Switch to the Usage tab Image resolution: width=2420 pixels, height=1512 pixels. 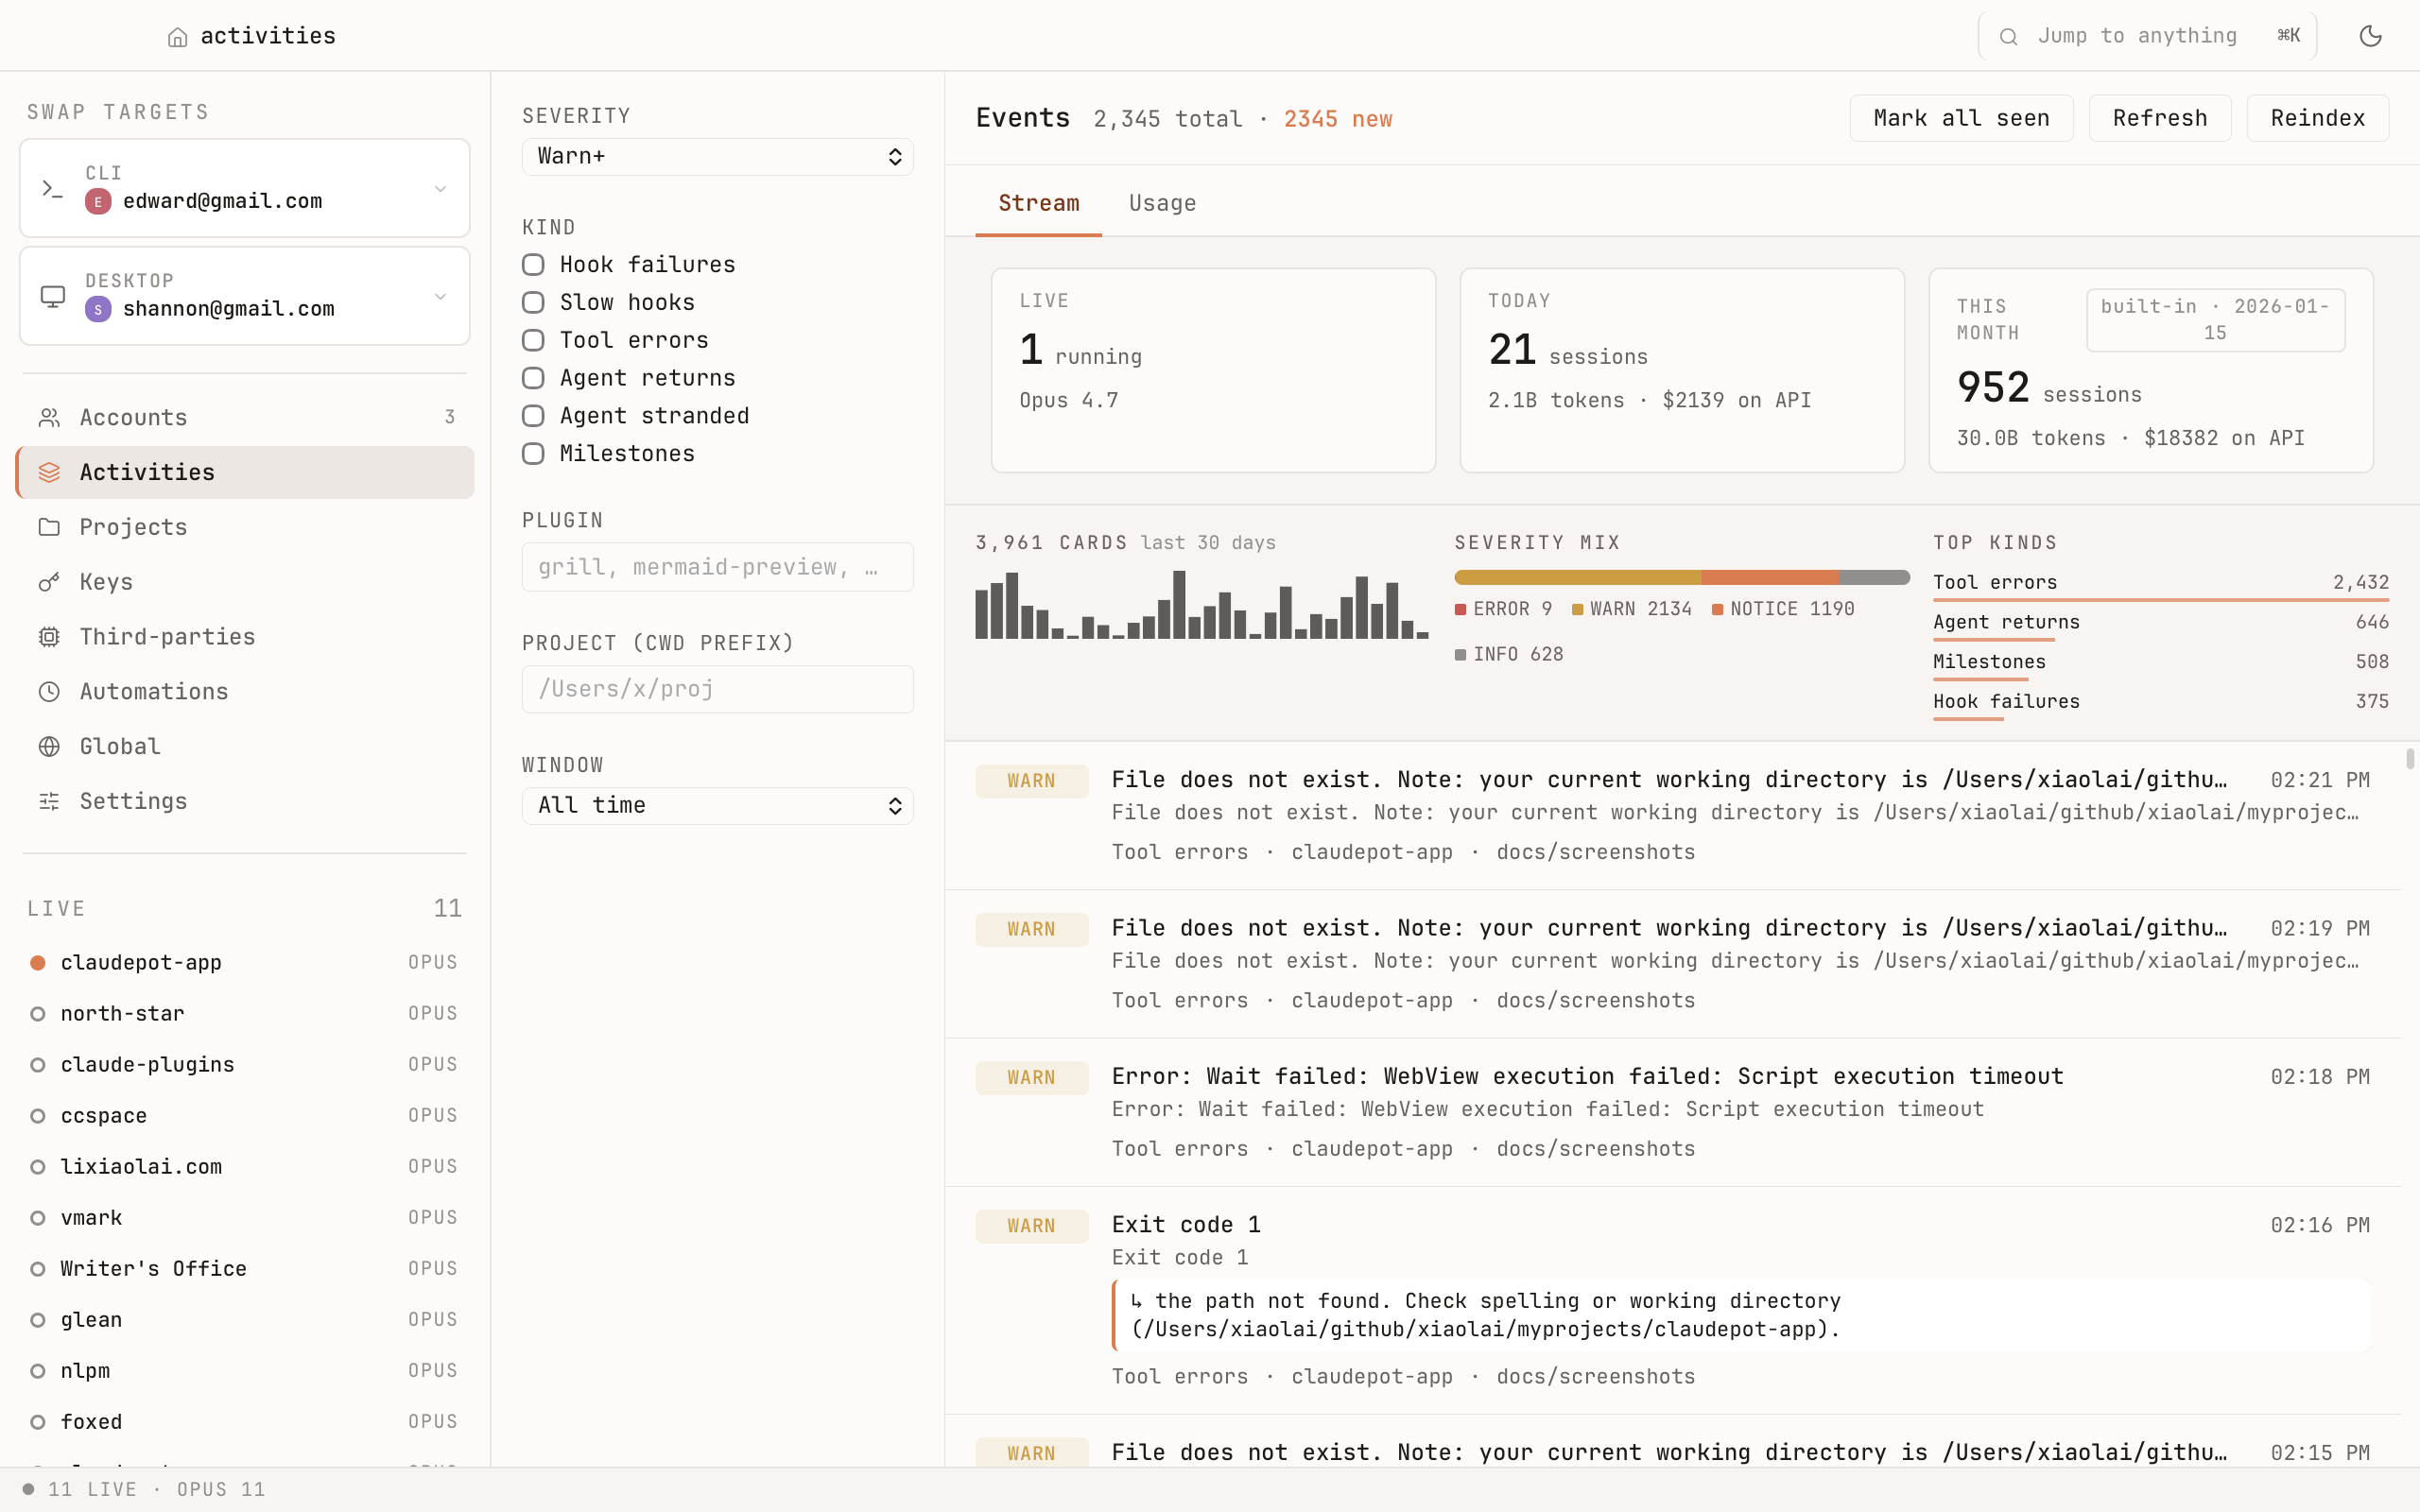point(1162,203)
